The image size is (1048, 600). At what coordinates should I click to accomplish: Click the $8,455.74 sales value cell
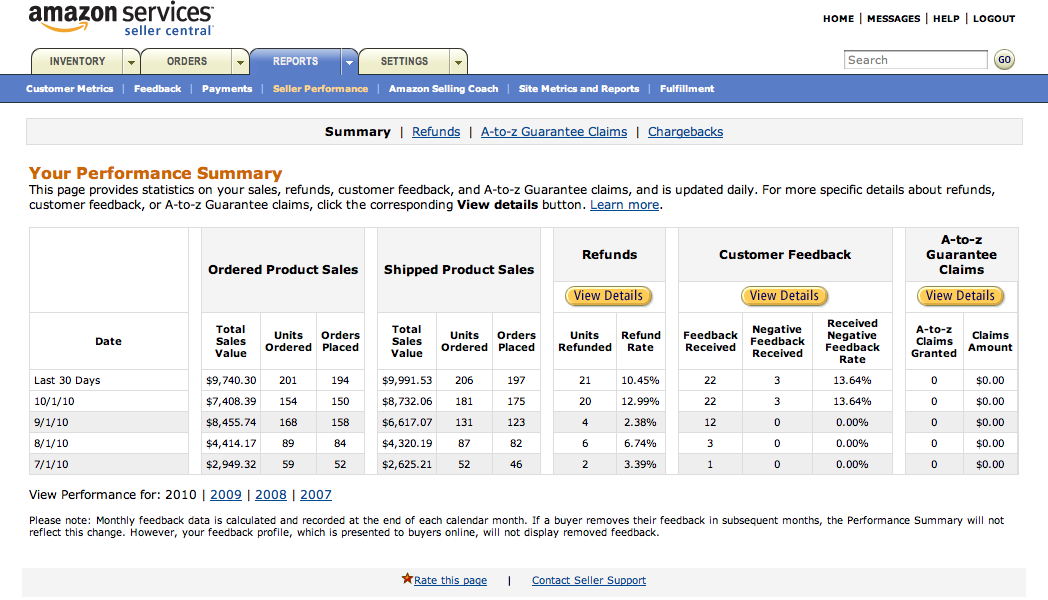[x=231, y=422]
